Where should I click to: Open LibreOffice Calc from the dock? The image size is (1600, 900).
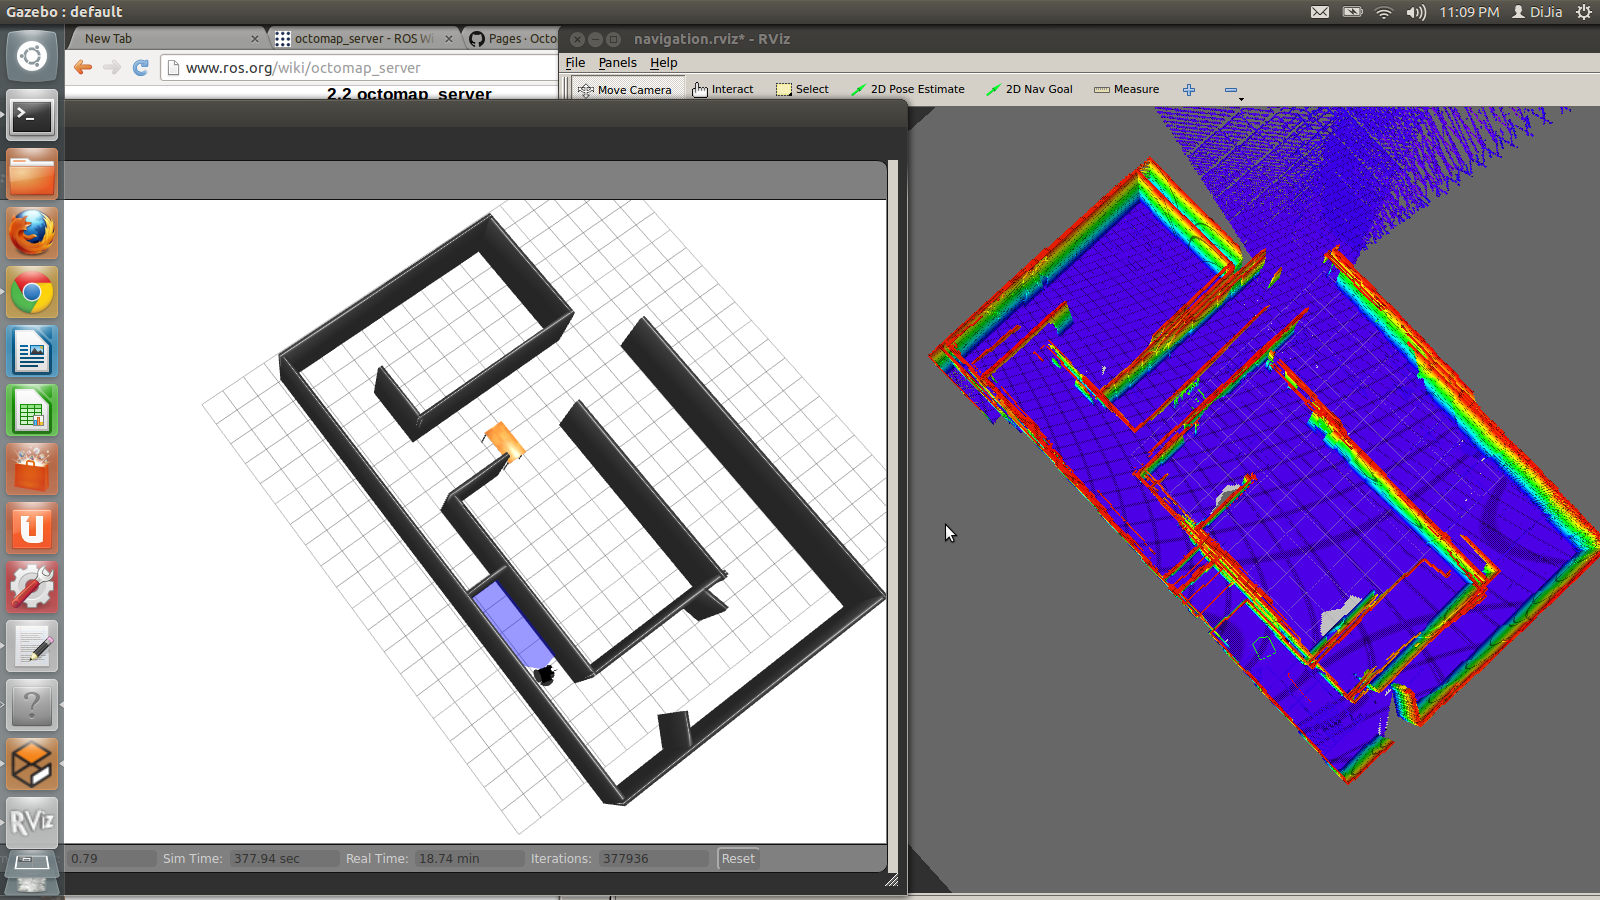click(x=32, y=411)
